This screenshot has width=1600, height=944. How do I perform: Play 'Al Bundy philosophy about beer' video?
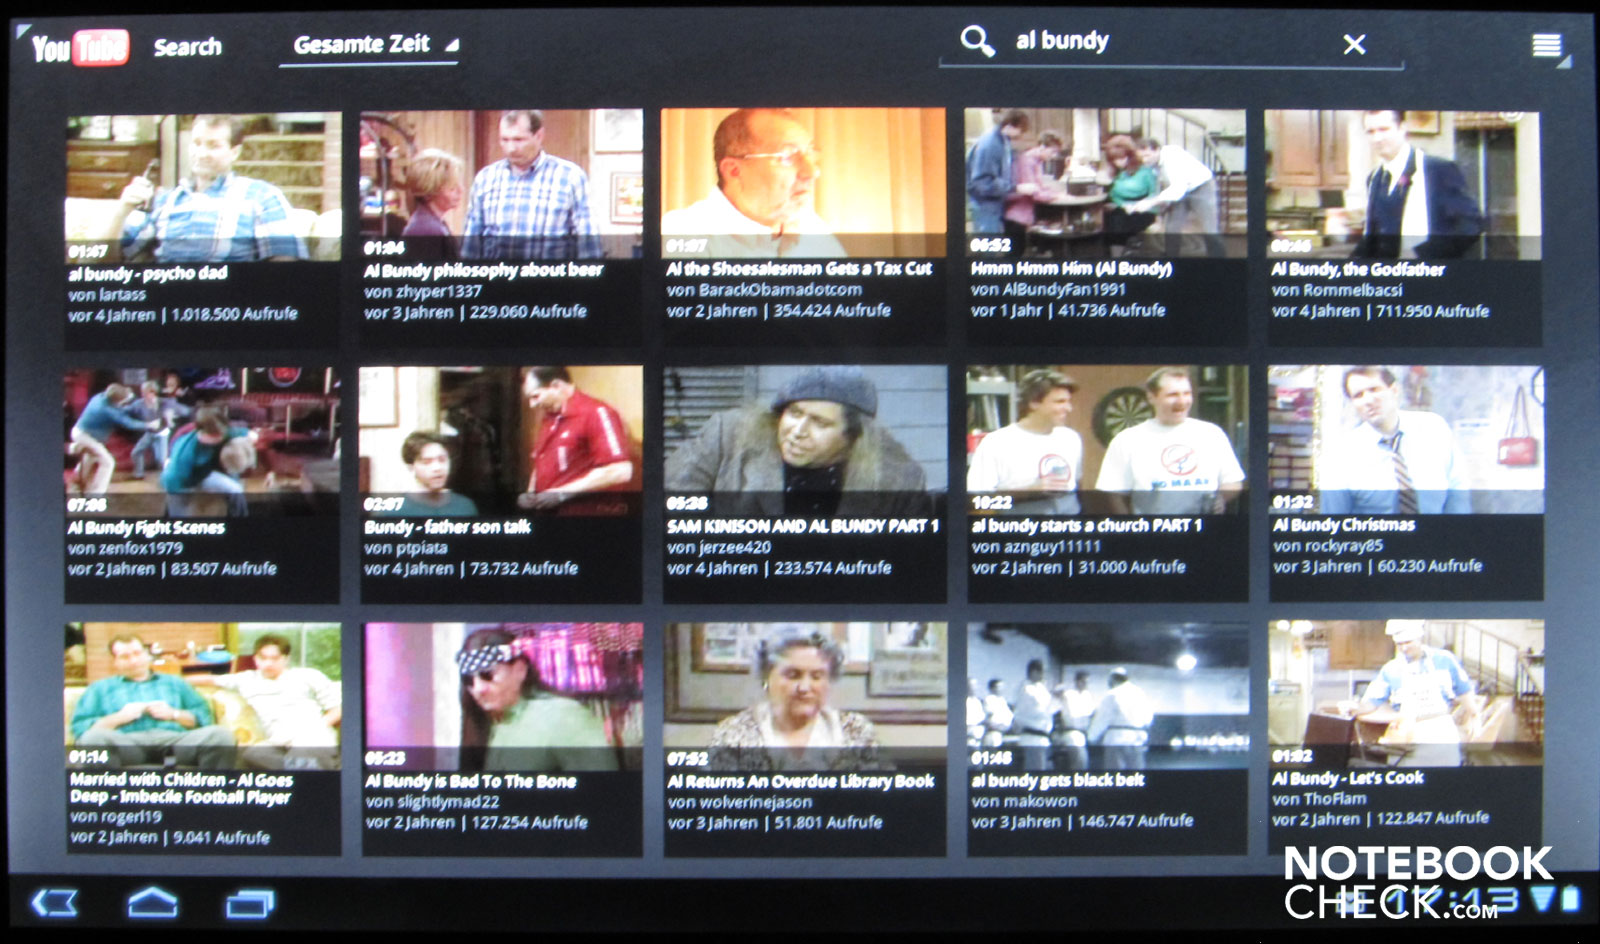pyautogui.click(x=501, y=185)
